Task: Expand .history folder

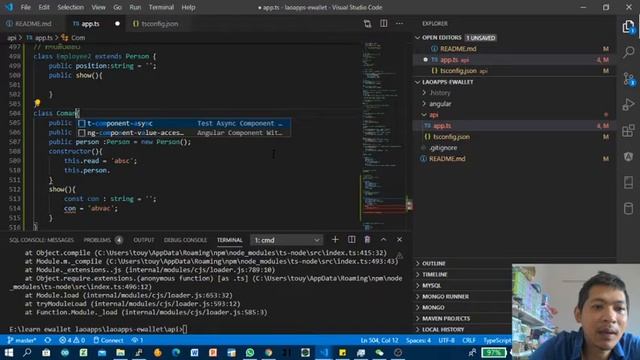Action: (439, 93)
